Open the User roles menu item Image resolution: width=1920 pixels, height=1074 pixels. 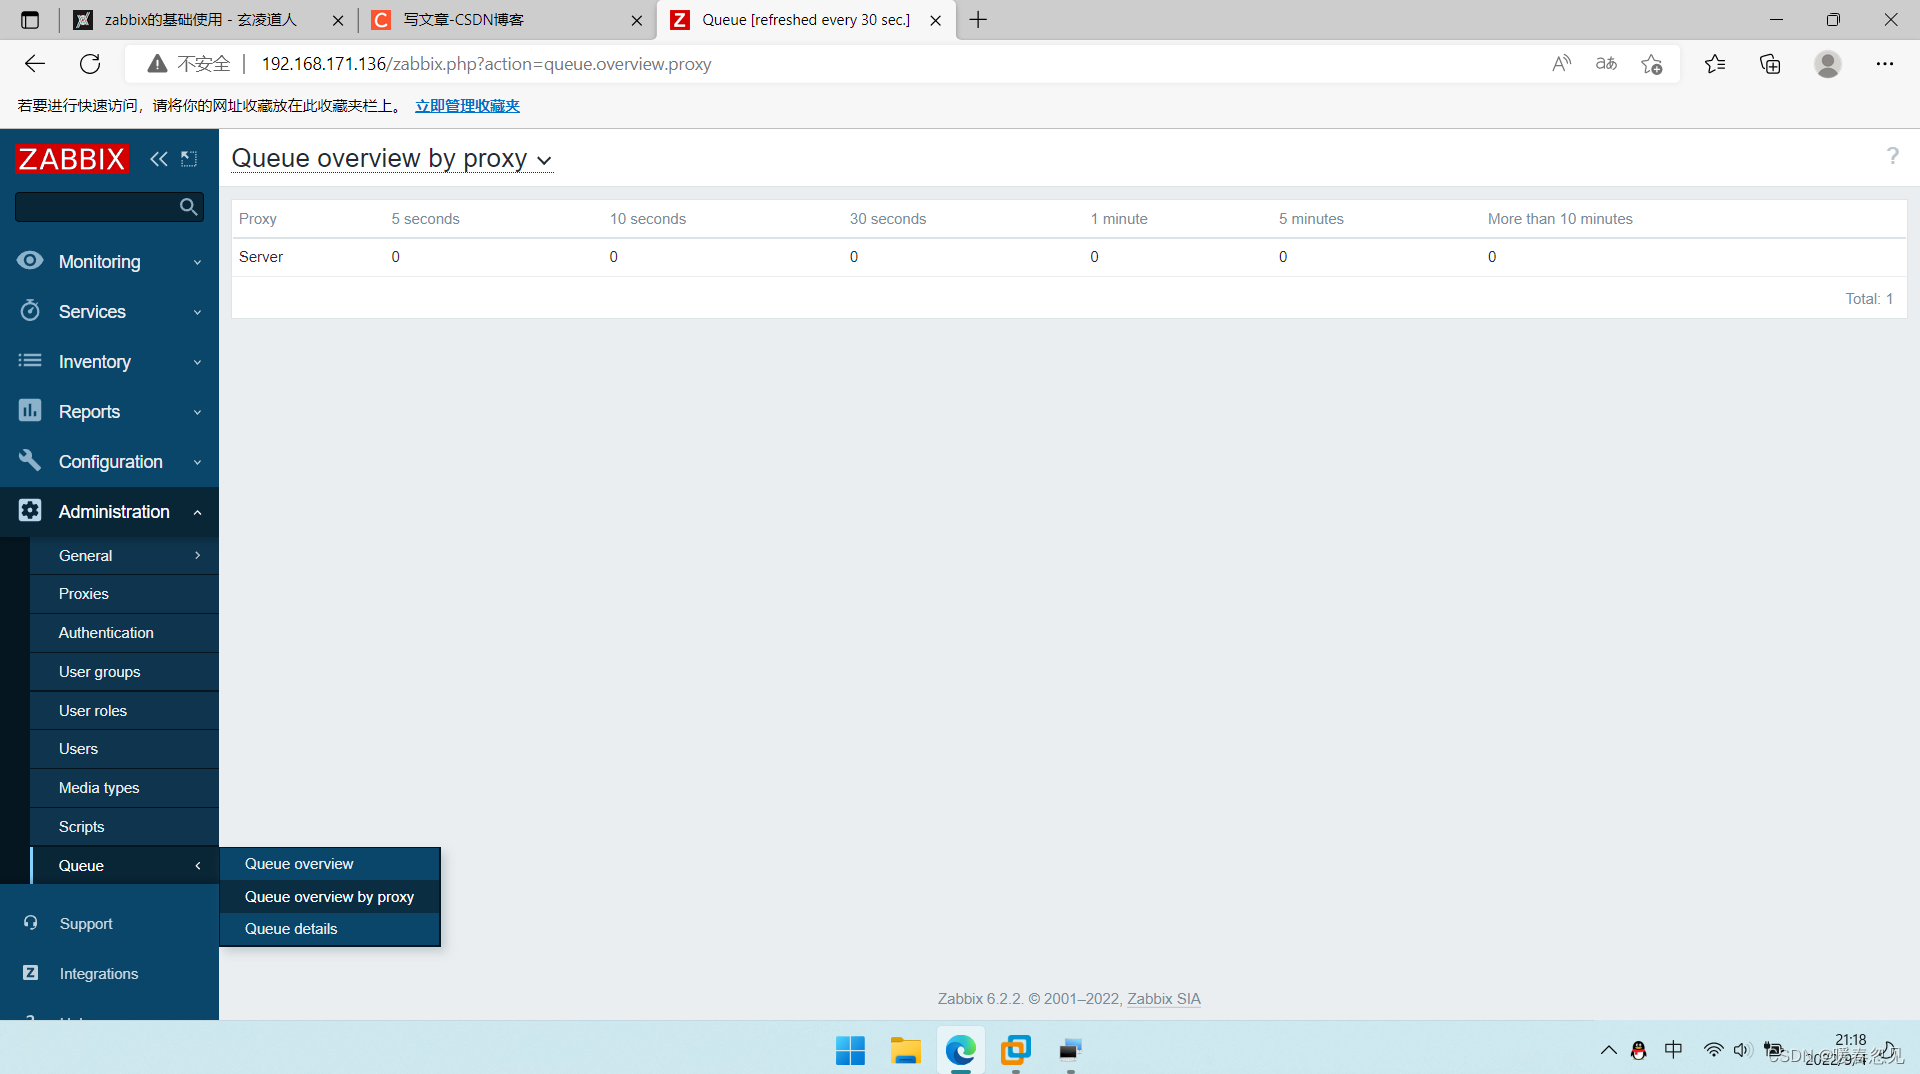pyautogui.click(x=124, y=711)
